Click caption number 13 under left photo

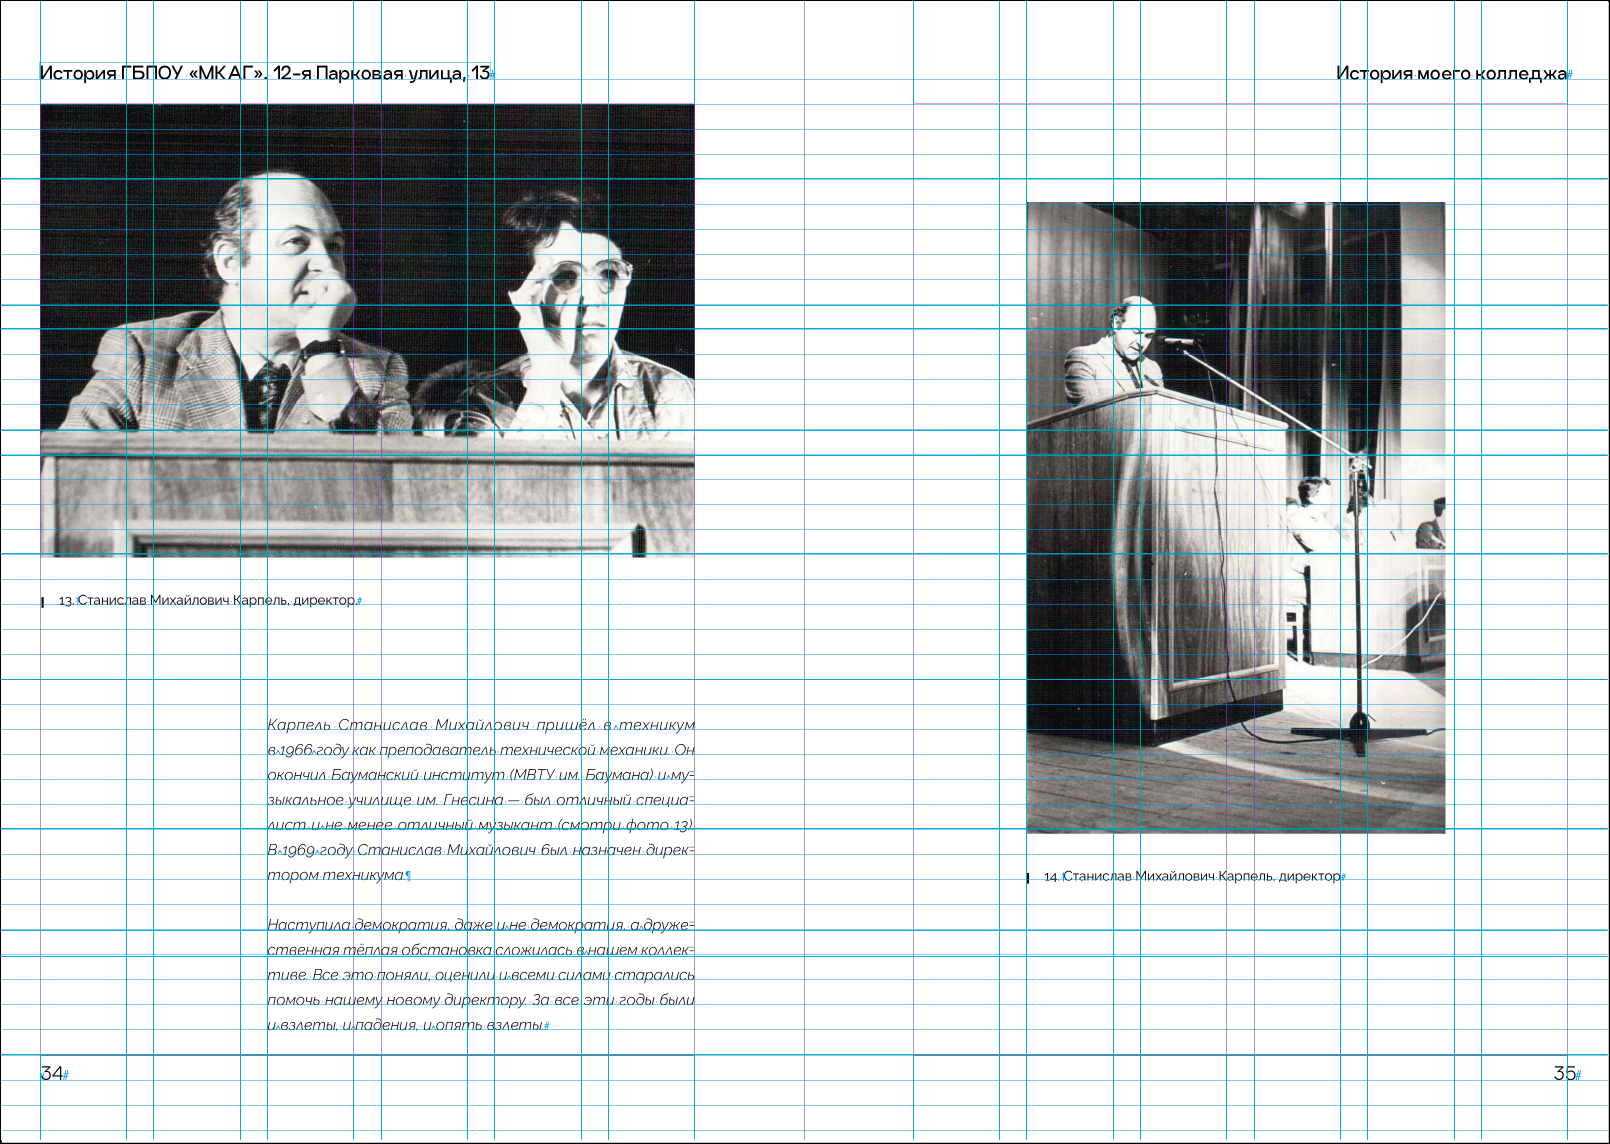tap(66, 601)
